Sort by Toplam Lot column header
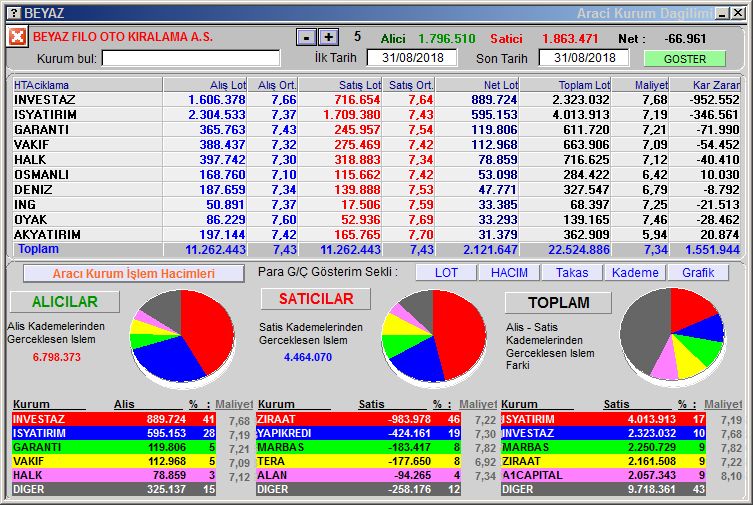Image resolution: width=753 pixels, height=505 pixels. 566,85
